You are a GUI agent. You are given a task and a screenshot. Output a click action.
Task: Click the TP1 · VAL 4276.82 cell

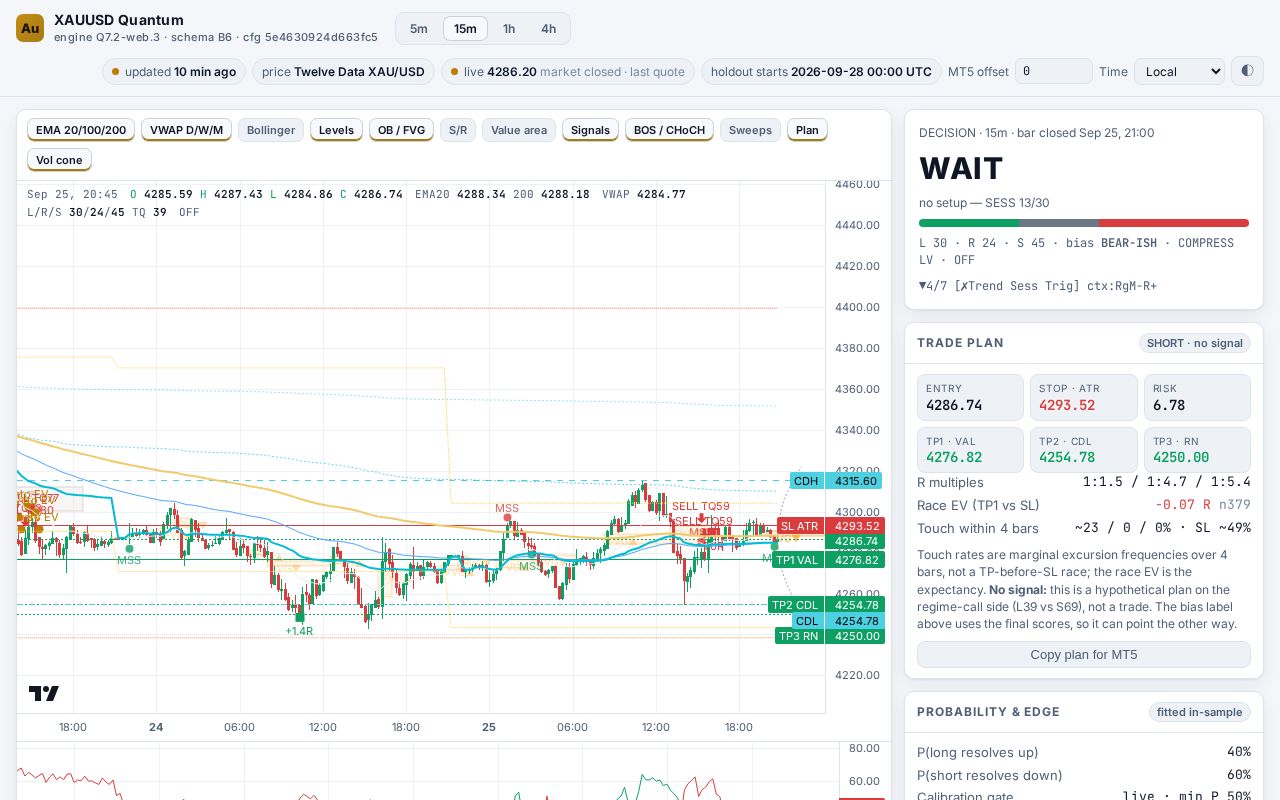[970, 450]
